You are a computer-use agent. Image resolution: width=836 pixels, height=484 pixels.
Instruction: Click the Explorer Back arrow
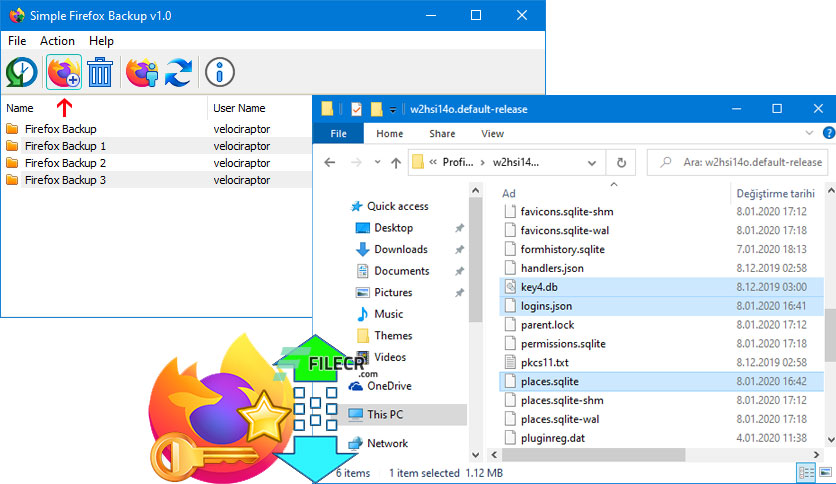(x=329, y=163)
